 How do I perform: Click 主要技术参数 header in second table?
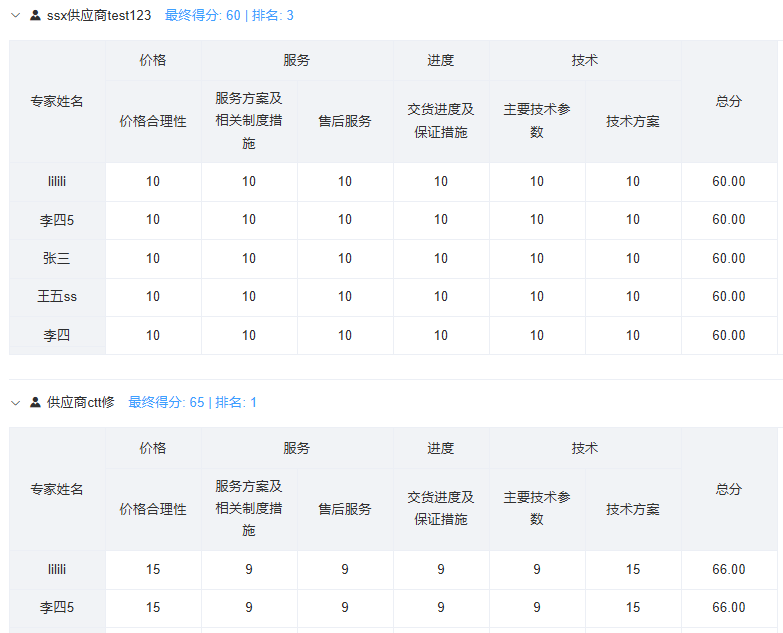point(537,508)
